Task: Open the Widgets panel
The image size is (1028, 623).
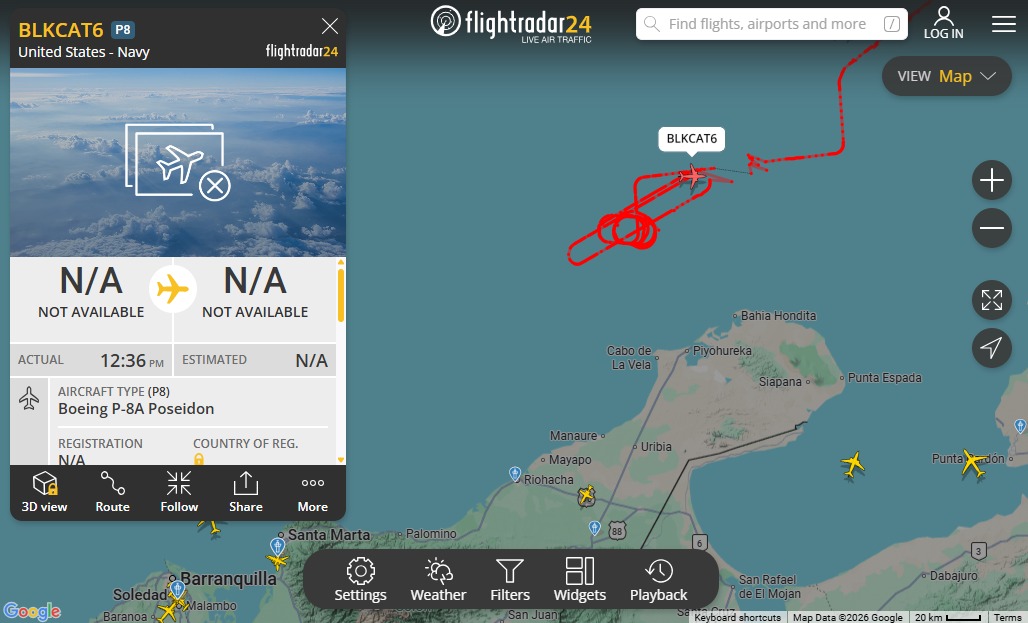Action: point(580,580)
